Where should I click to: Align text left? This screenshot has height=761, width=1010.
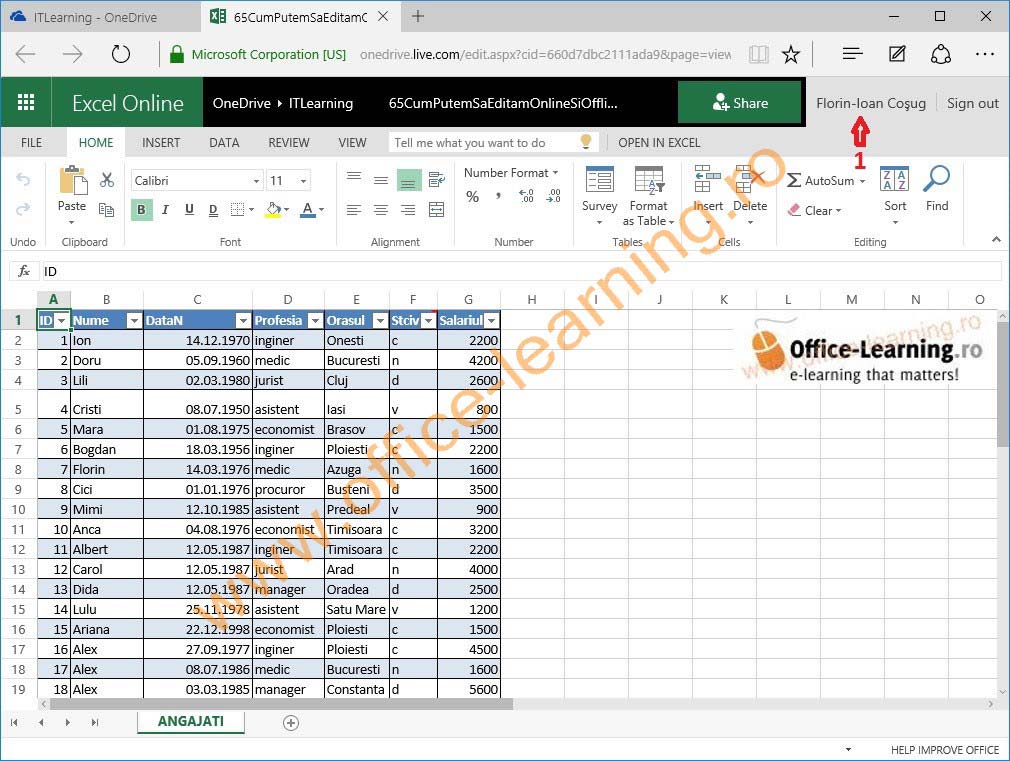[354, 209]
